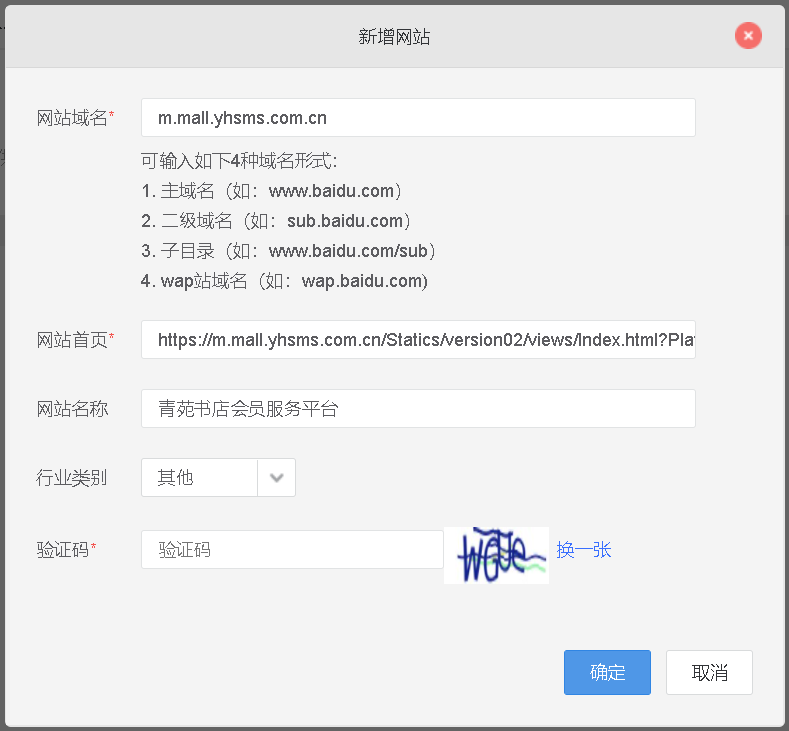Click the 网站域名 field label

(x=72, y=118)
